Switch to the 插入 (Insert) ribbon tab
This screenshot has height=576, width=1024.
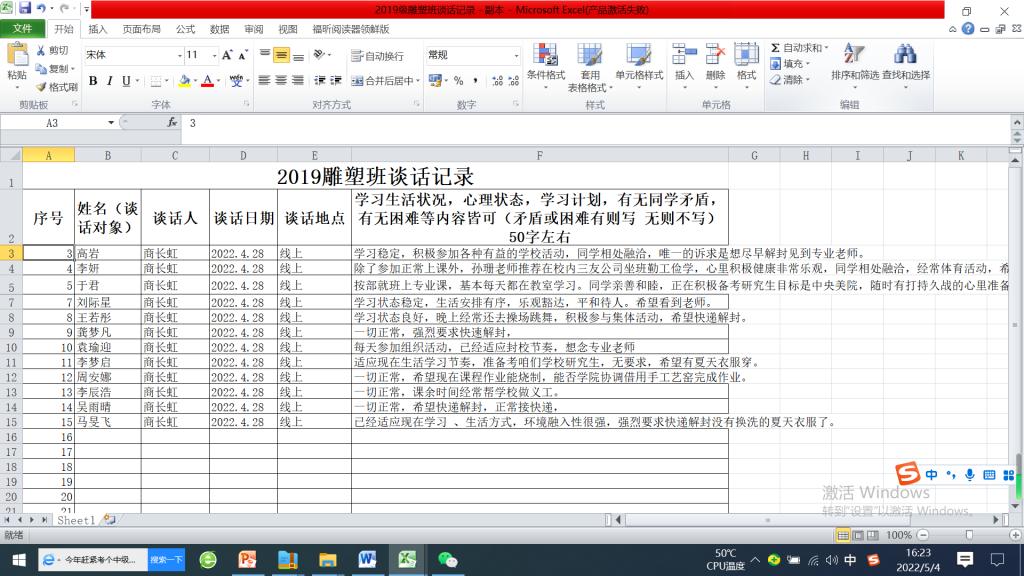(x=98, y=30)
